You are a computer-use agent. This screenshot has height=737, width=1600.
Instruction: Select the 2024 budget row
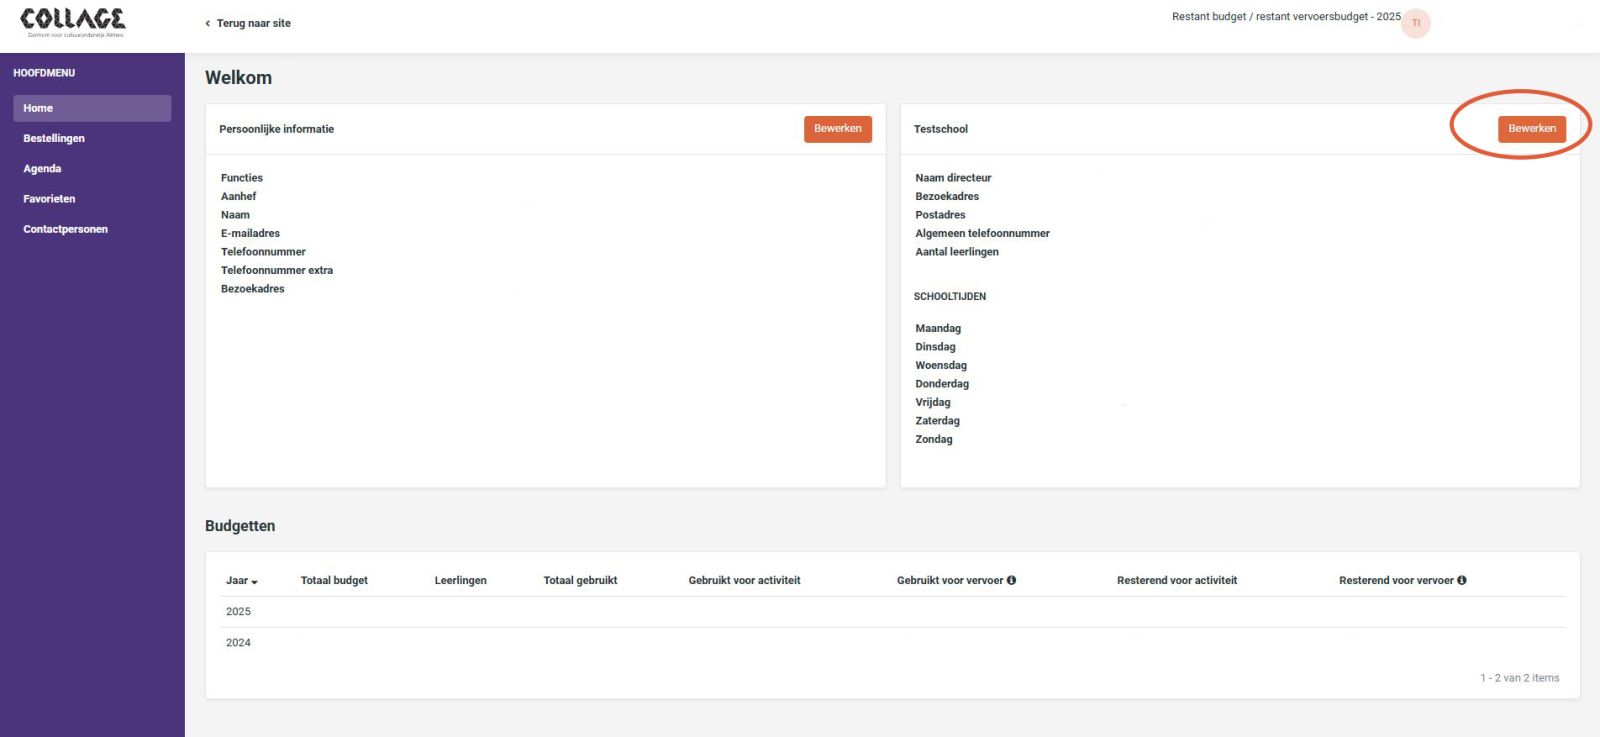[x=892, y=643]
